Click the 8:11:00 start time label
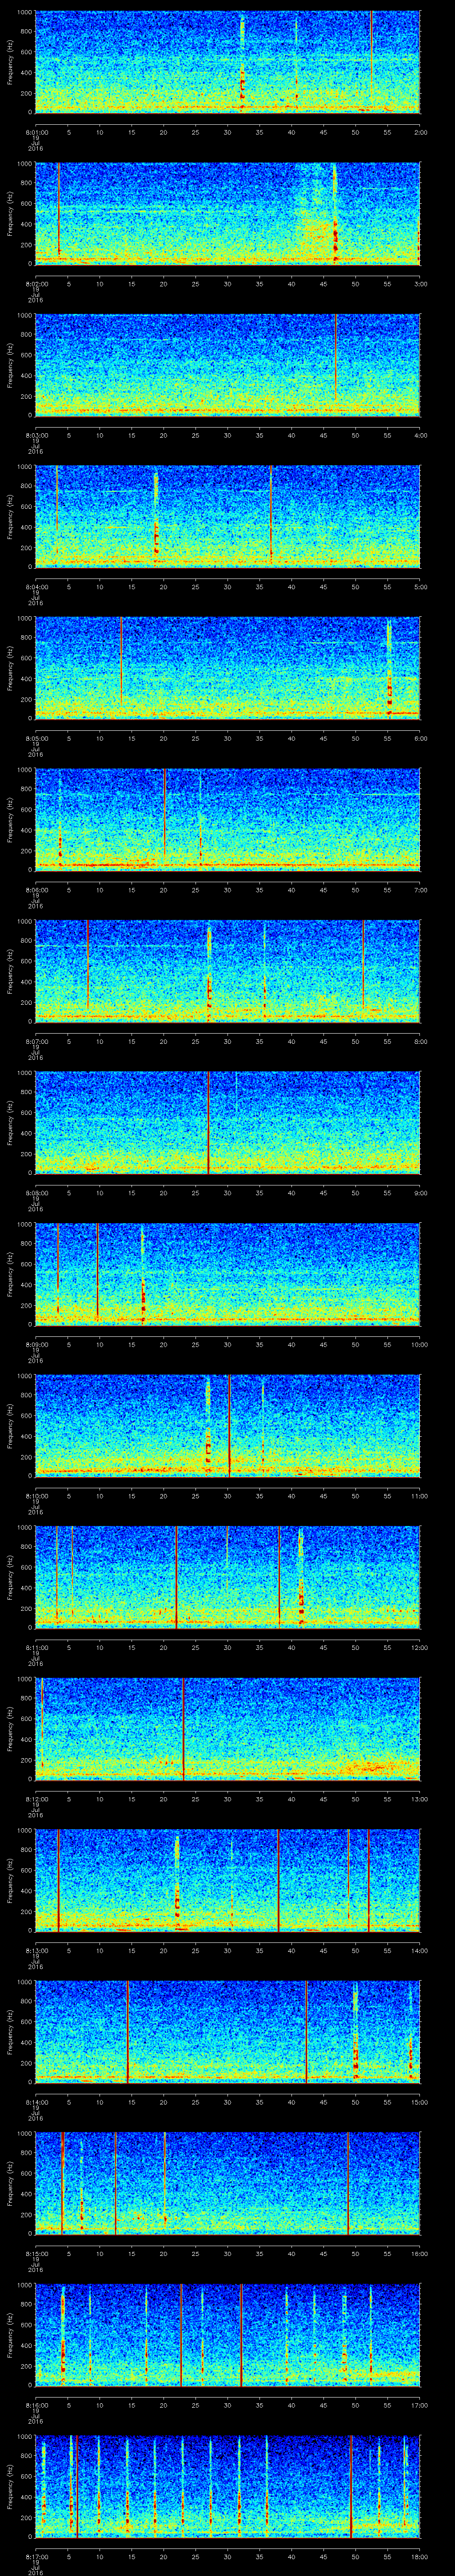 point(36,1648)
